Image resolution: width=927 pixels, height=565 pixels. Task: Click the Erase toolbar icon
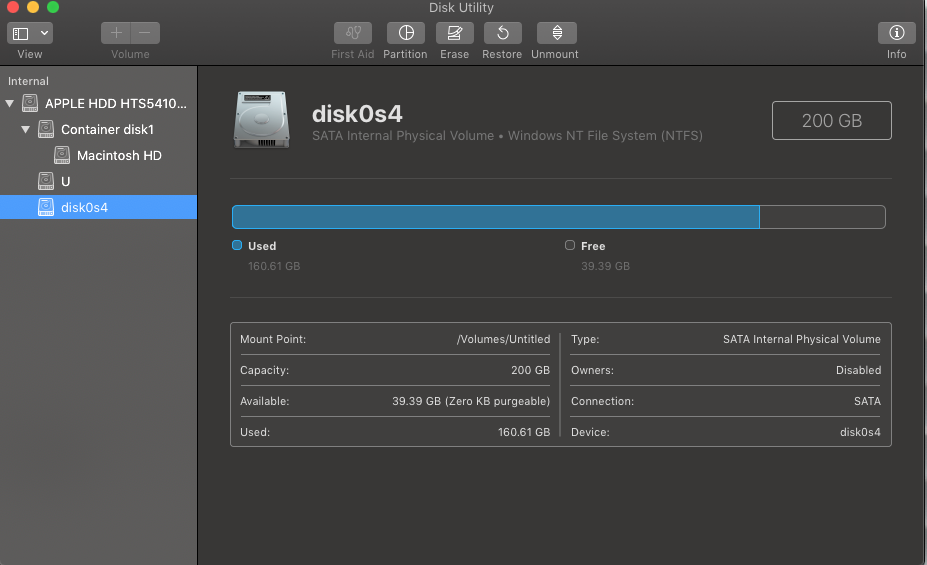coord(455,33)
